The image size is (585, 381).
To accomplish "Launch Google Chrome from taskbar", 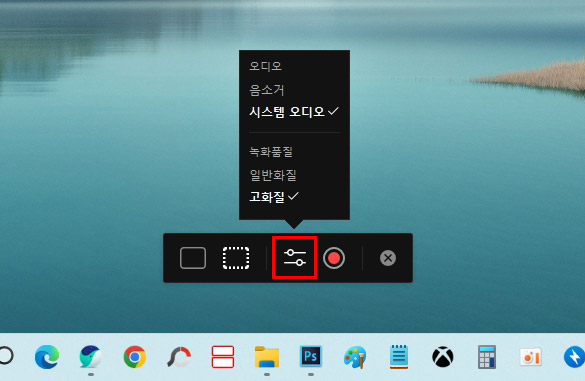I will (x=135, y=357).
